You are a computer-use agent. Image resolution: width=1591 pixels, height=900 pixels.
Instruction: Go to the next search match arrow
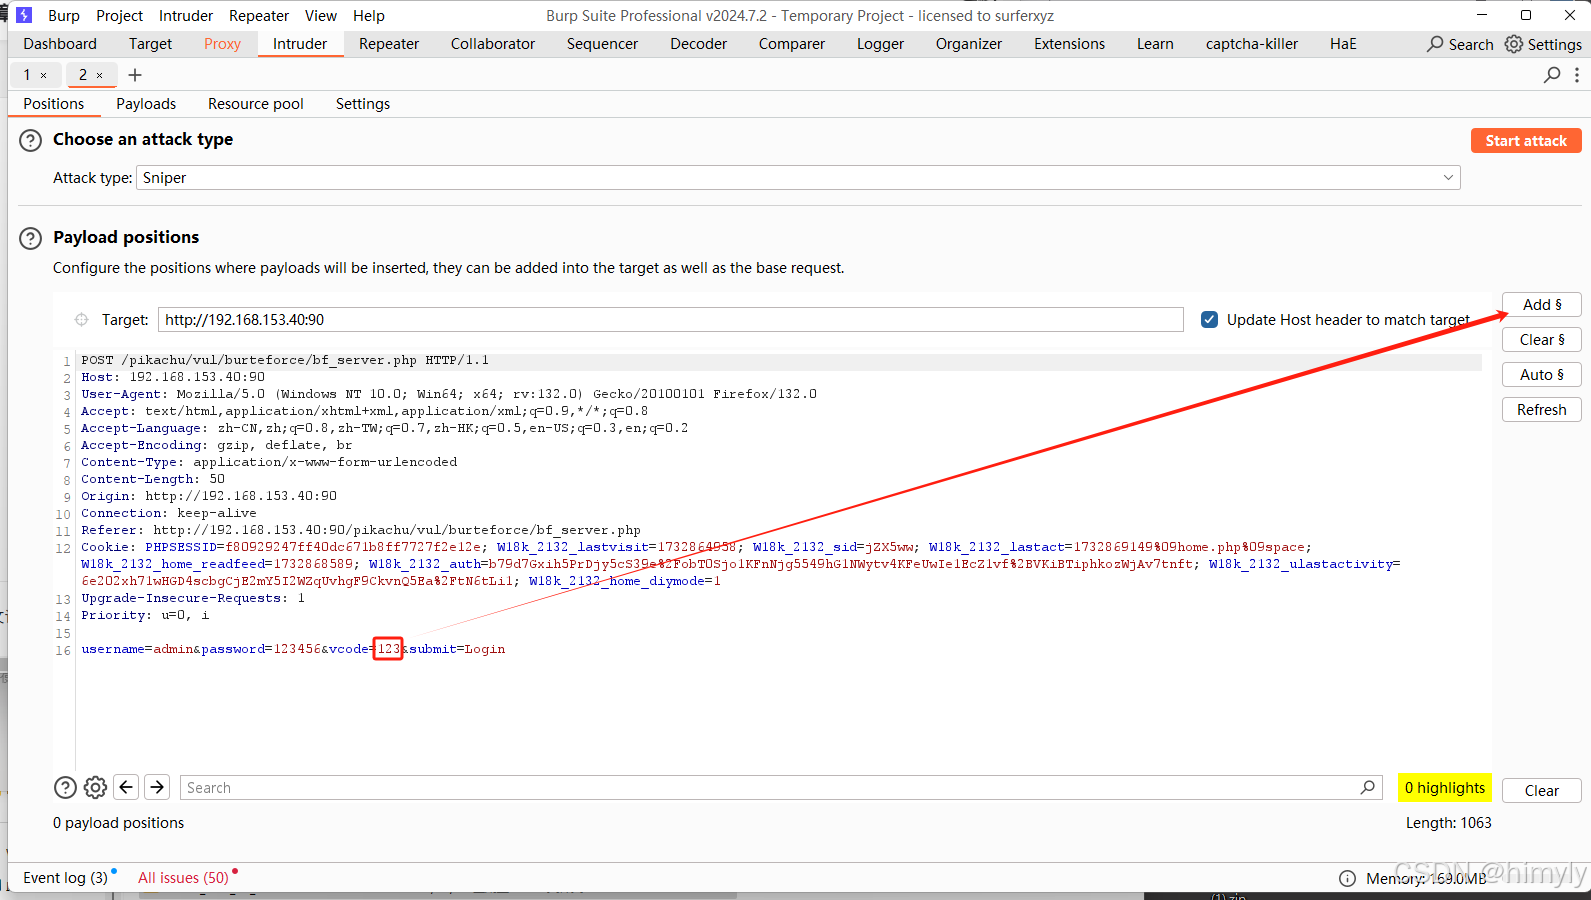157,787
